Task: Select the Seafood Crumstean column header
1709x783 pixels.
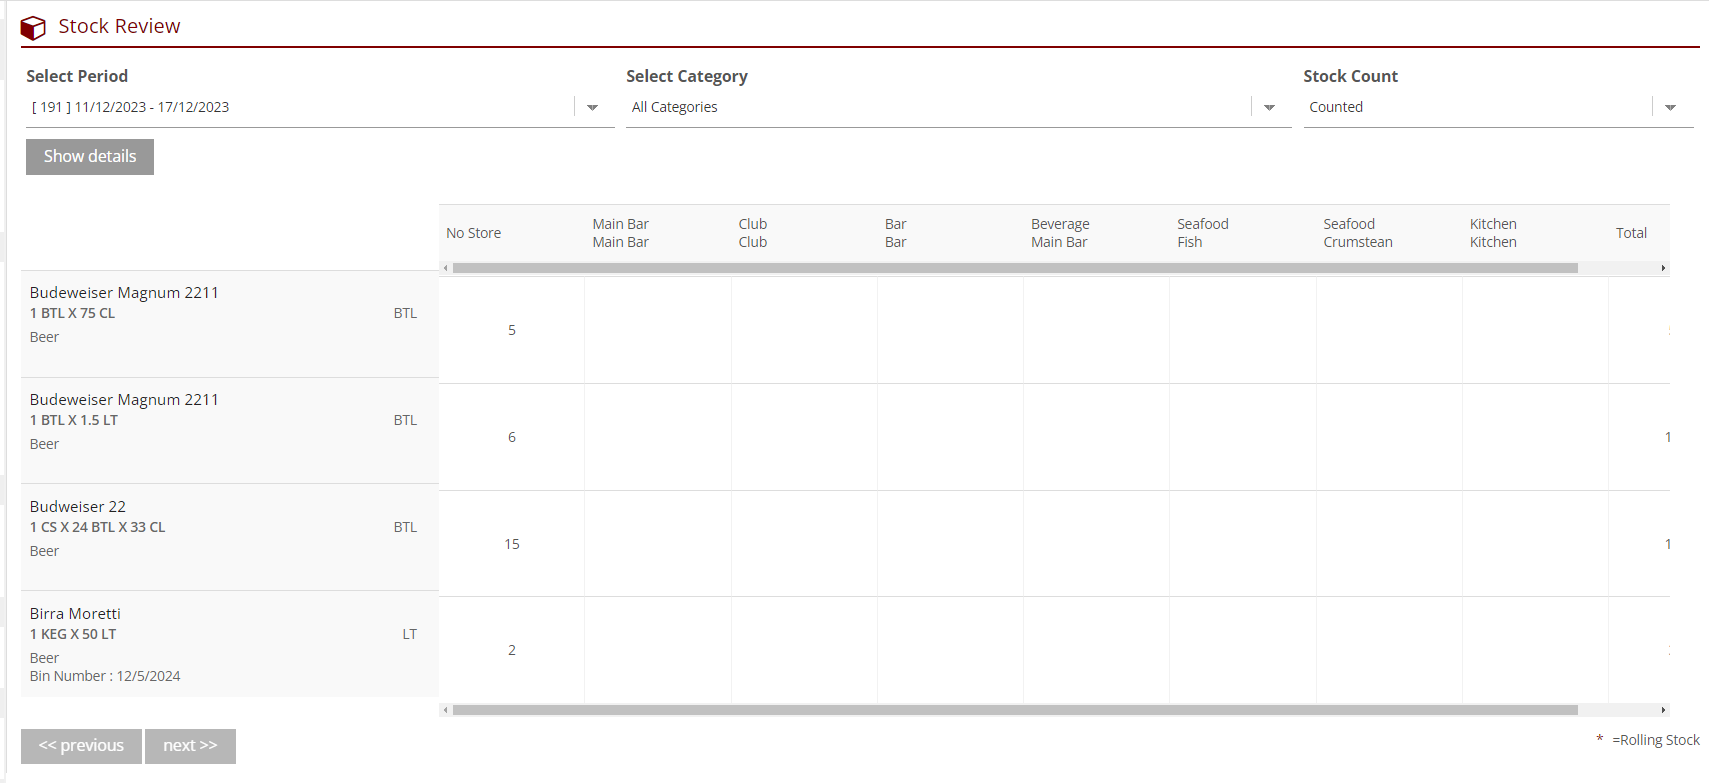Action: [1357, 233]
